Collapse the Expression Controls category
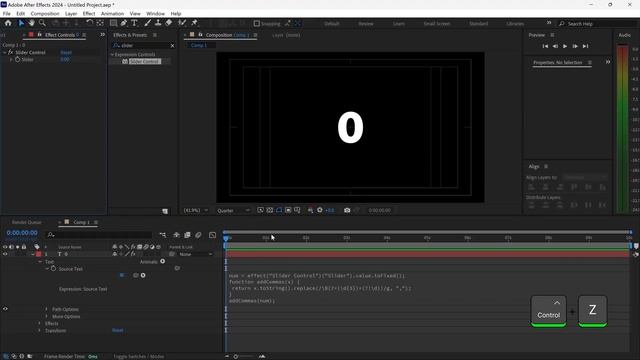 (x=112, y=54)
